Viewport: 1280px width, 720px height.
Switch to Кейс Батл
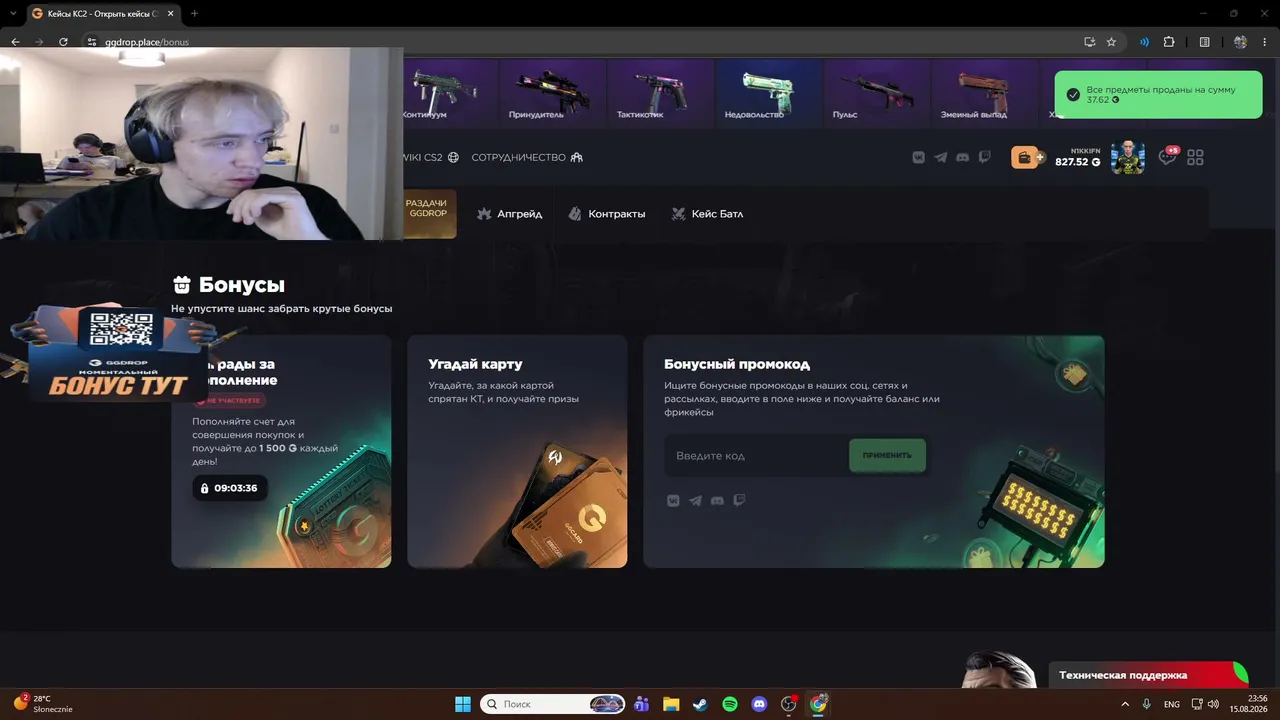pos(707,214)
